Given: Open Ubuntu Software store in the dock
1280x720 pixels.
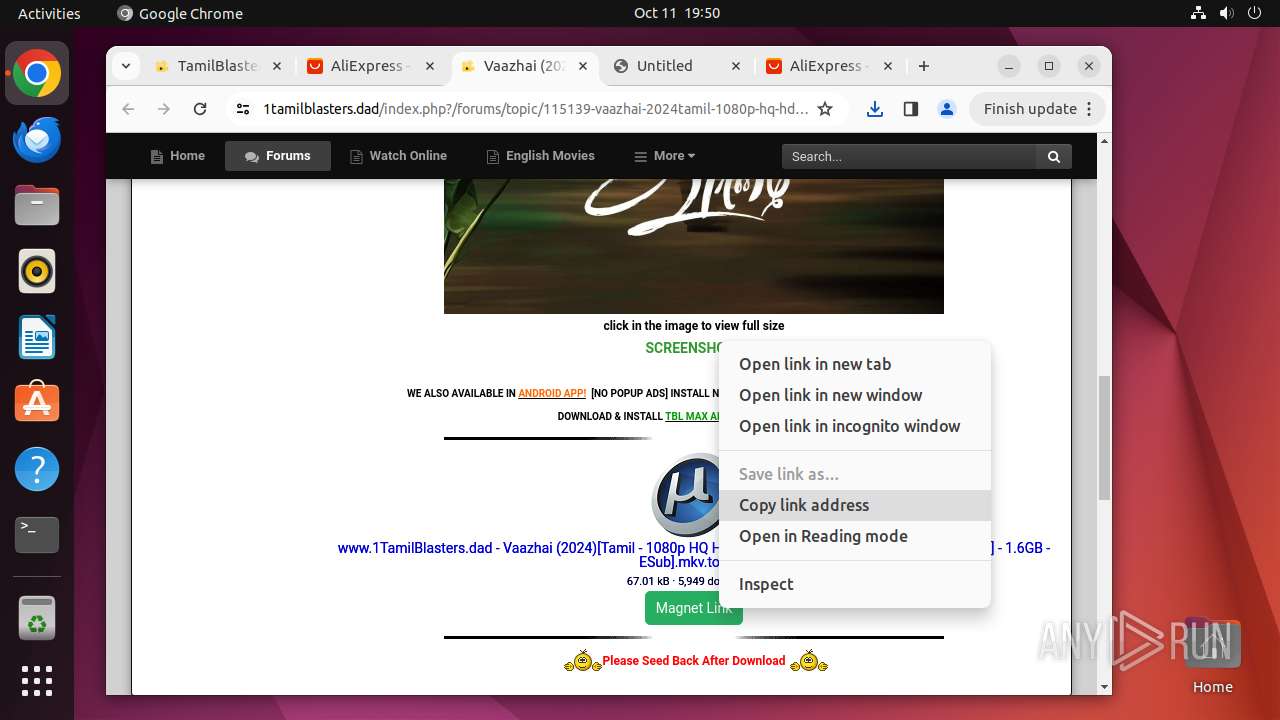Looking at the screenshot, I should 37,403.
